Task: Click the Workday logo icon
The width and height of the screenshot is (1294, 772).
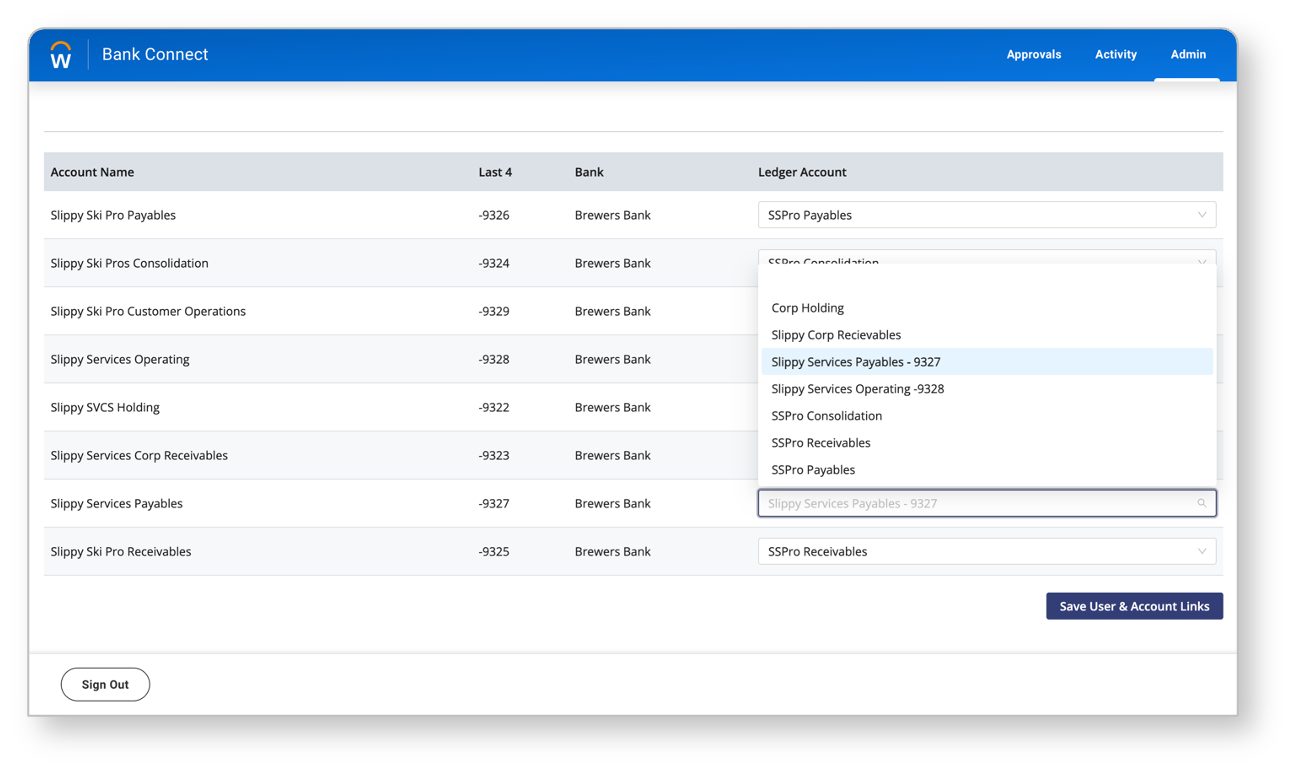Action: click(x=61, y=55)
